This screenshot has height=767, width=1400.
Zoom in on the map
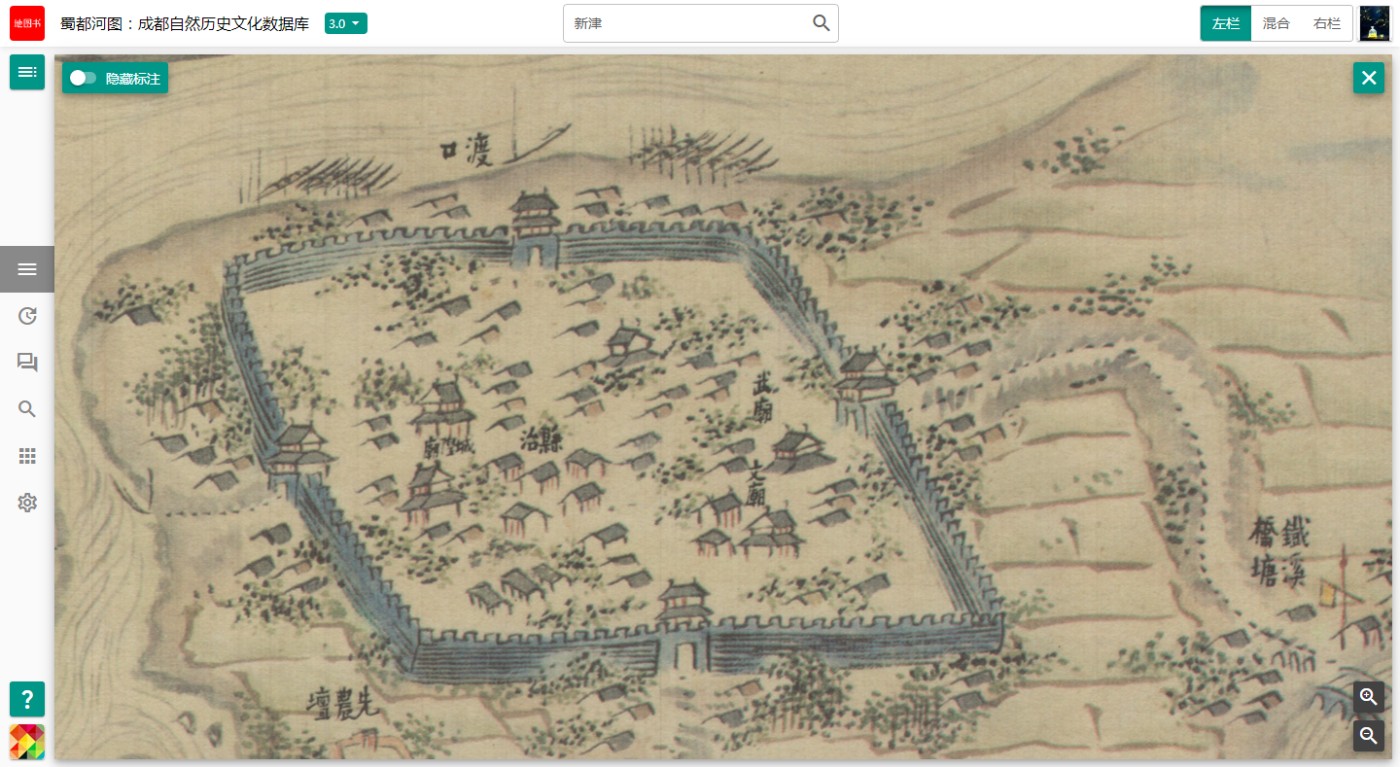[x=1368, y=697]
